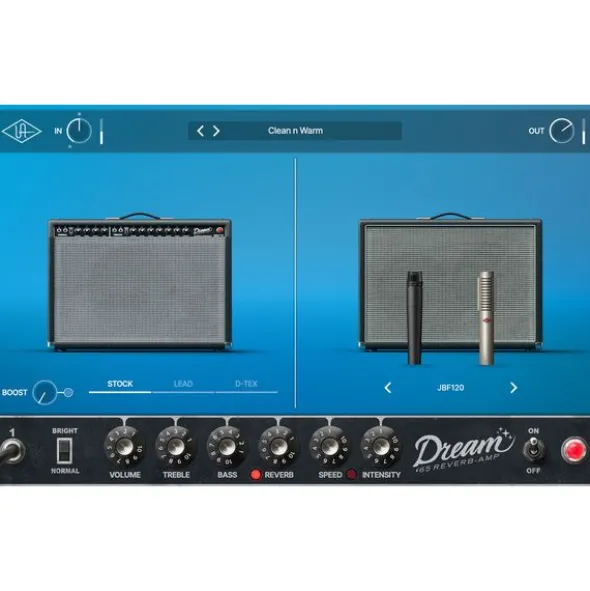Viewport: 590px width, 591px height.
Task: Flip the BRIGHT/NORMAL switch
Action: pos(64,451)
